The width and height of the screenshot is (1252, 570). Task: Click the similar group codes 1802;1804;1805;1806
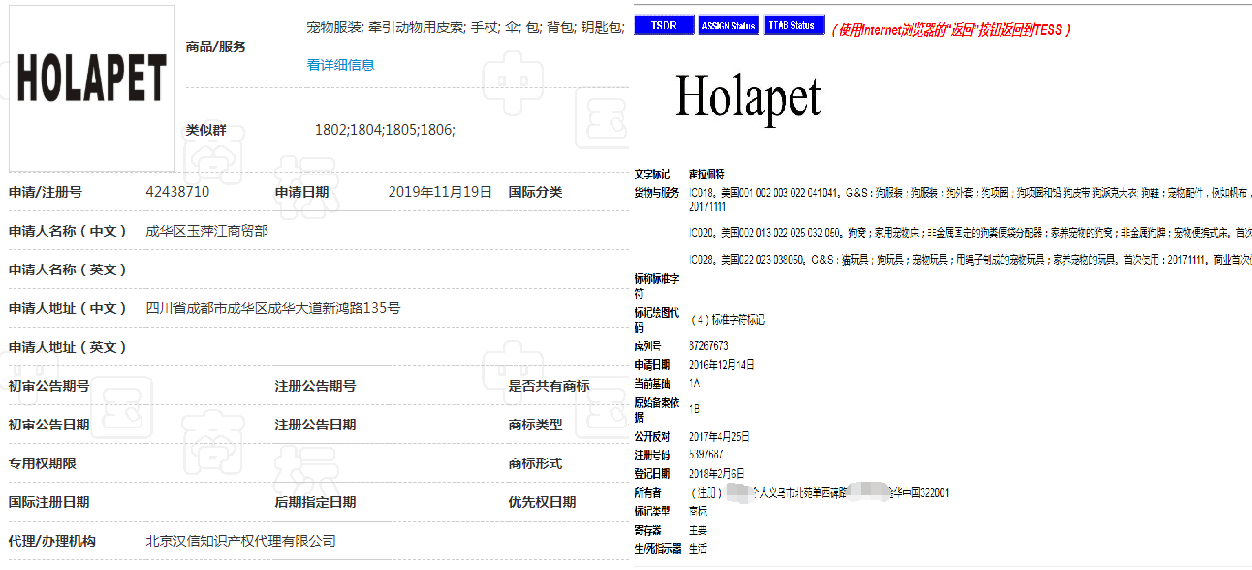point(385,130)
